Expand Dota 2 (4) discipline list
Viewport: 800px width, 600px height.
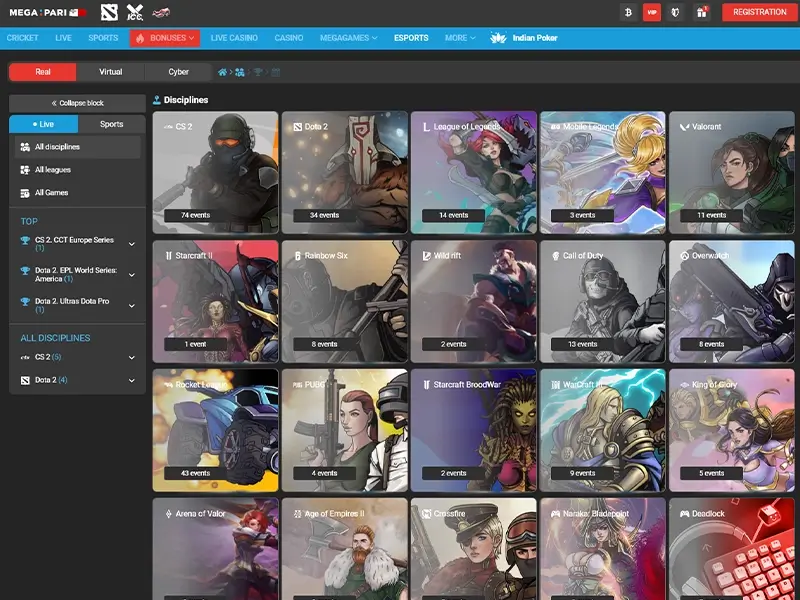132,381
